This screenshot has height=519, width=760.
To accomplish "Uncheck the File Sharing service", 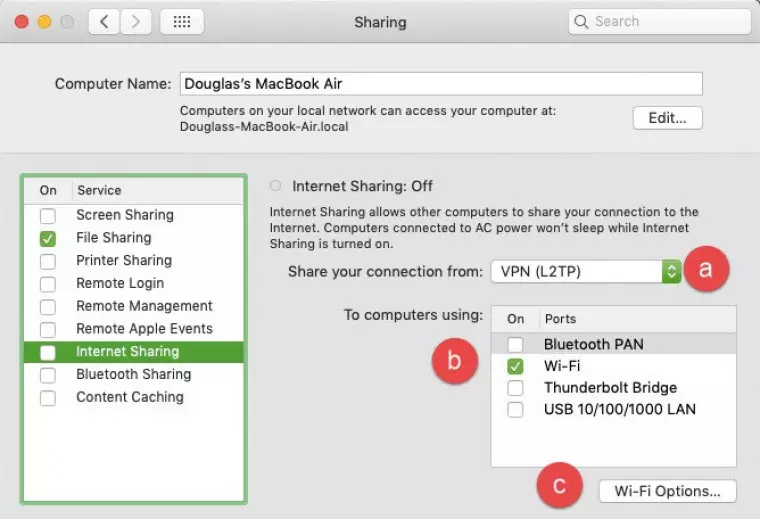I will tap(48, 239).
